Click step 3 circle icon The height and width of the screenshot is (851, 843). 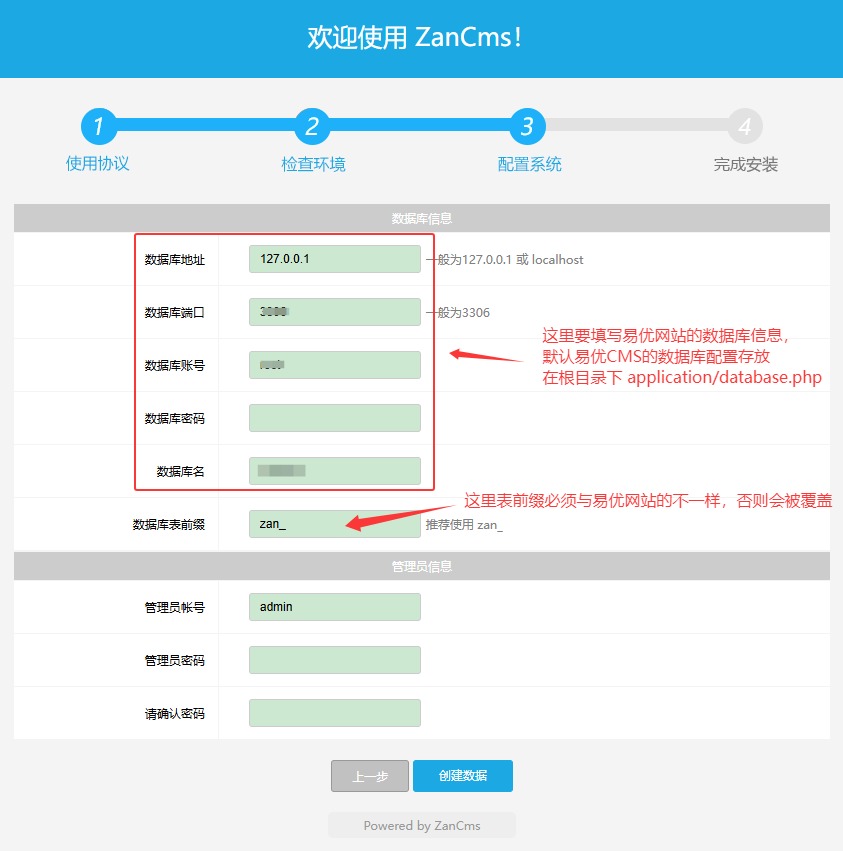528,126
